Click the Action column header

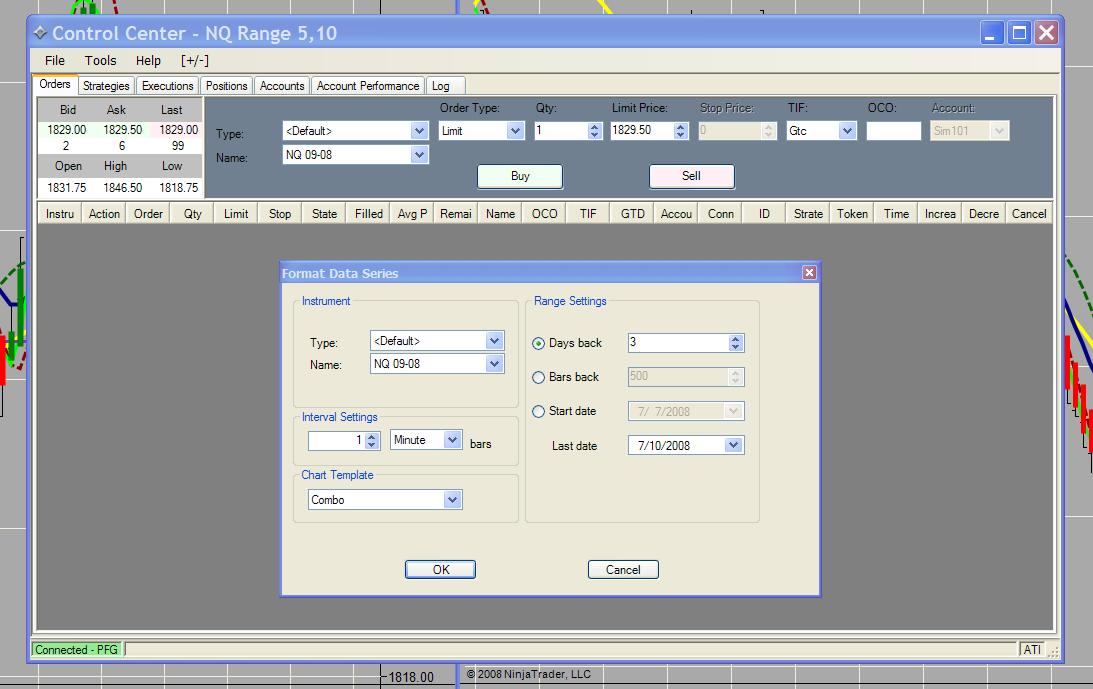104,213
